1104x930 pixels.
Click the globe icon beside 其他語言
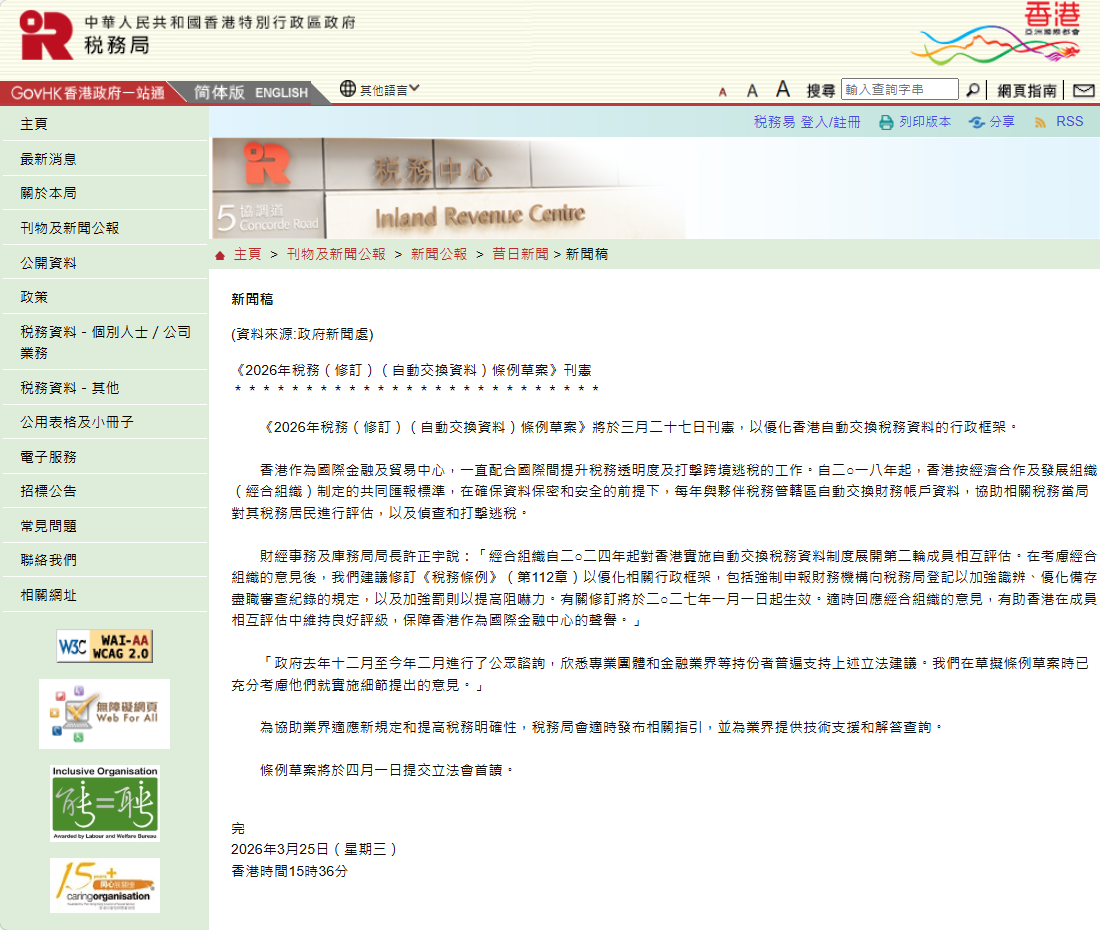[347, 88]
